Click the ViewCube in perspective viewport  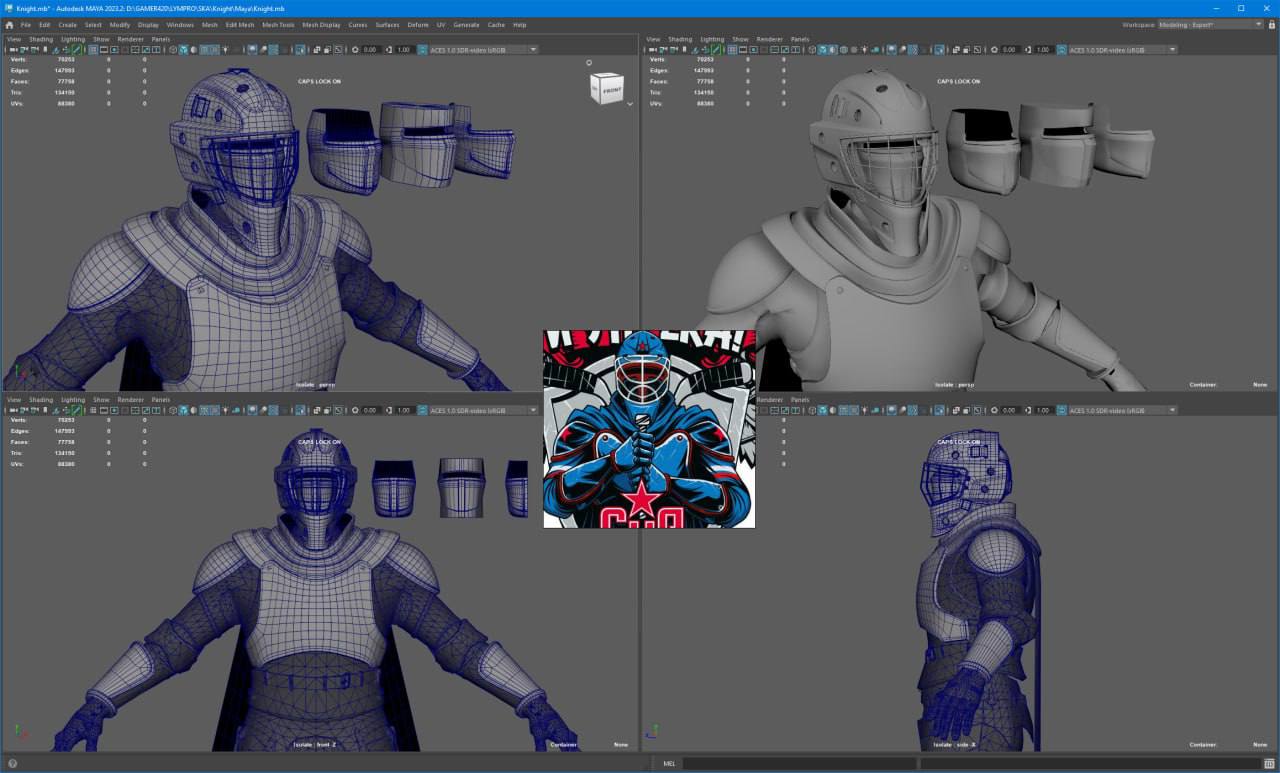click(606, 89)
